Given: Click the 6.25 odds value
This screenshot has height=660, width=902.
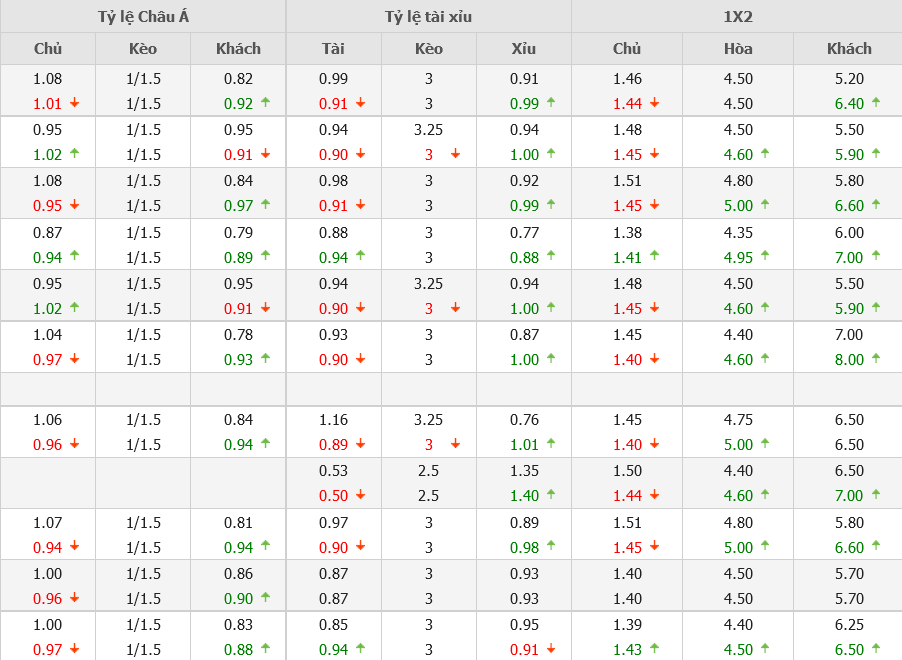Looking at the screenshot, I should click(x=849, y=624).
